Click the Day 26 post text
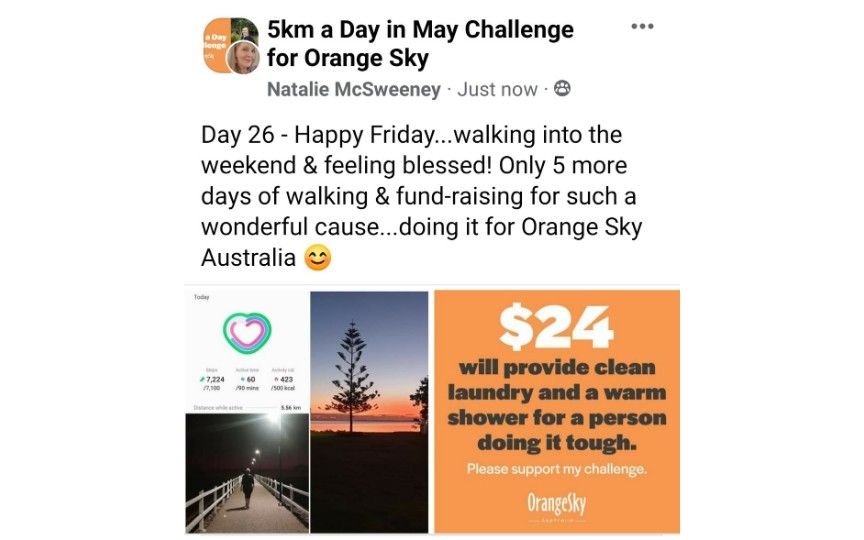This screenshot has height=540, width=864. click(x=422, y=196)
